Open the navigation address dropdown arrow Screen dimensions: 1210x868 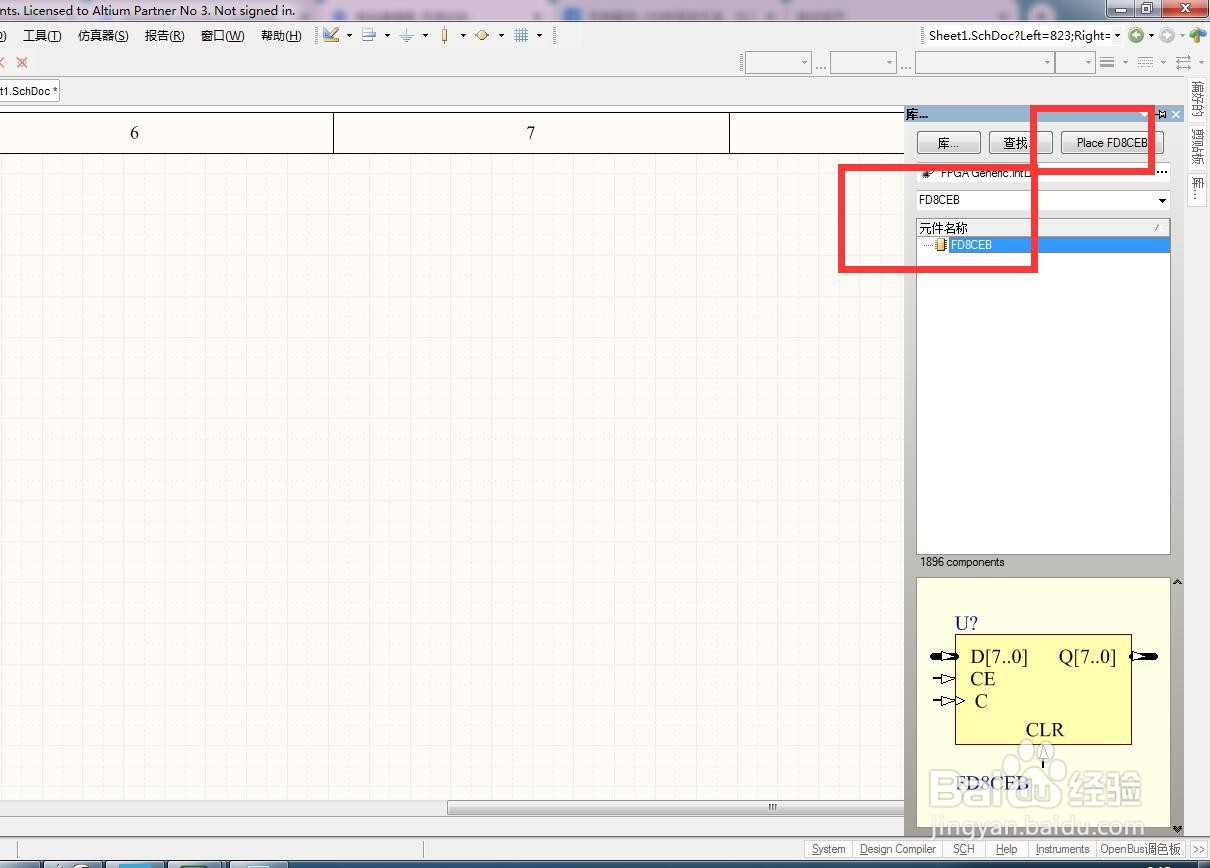[1117, 36]
